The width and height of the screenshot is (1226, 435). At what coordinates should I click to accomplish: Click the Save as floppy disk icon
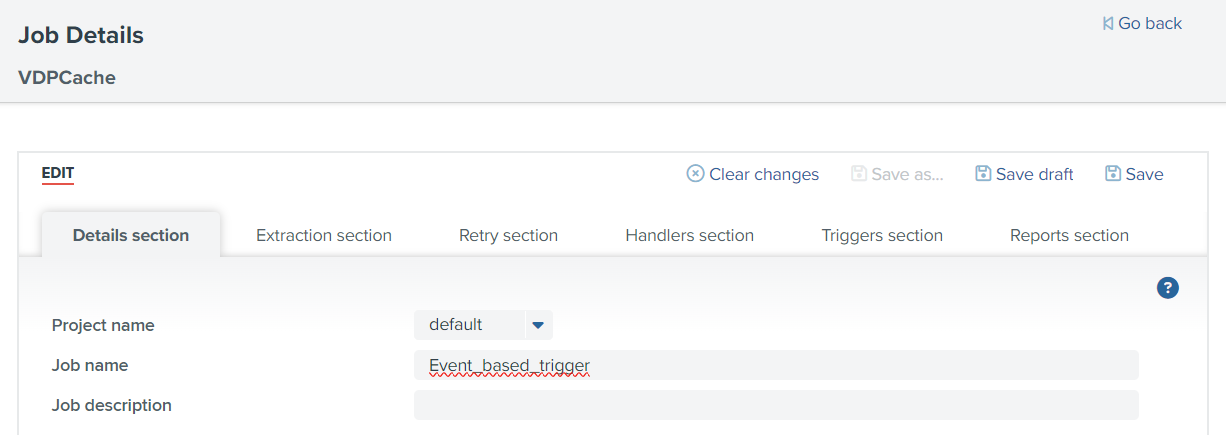[x=858, y=174]
